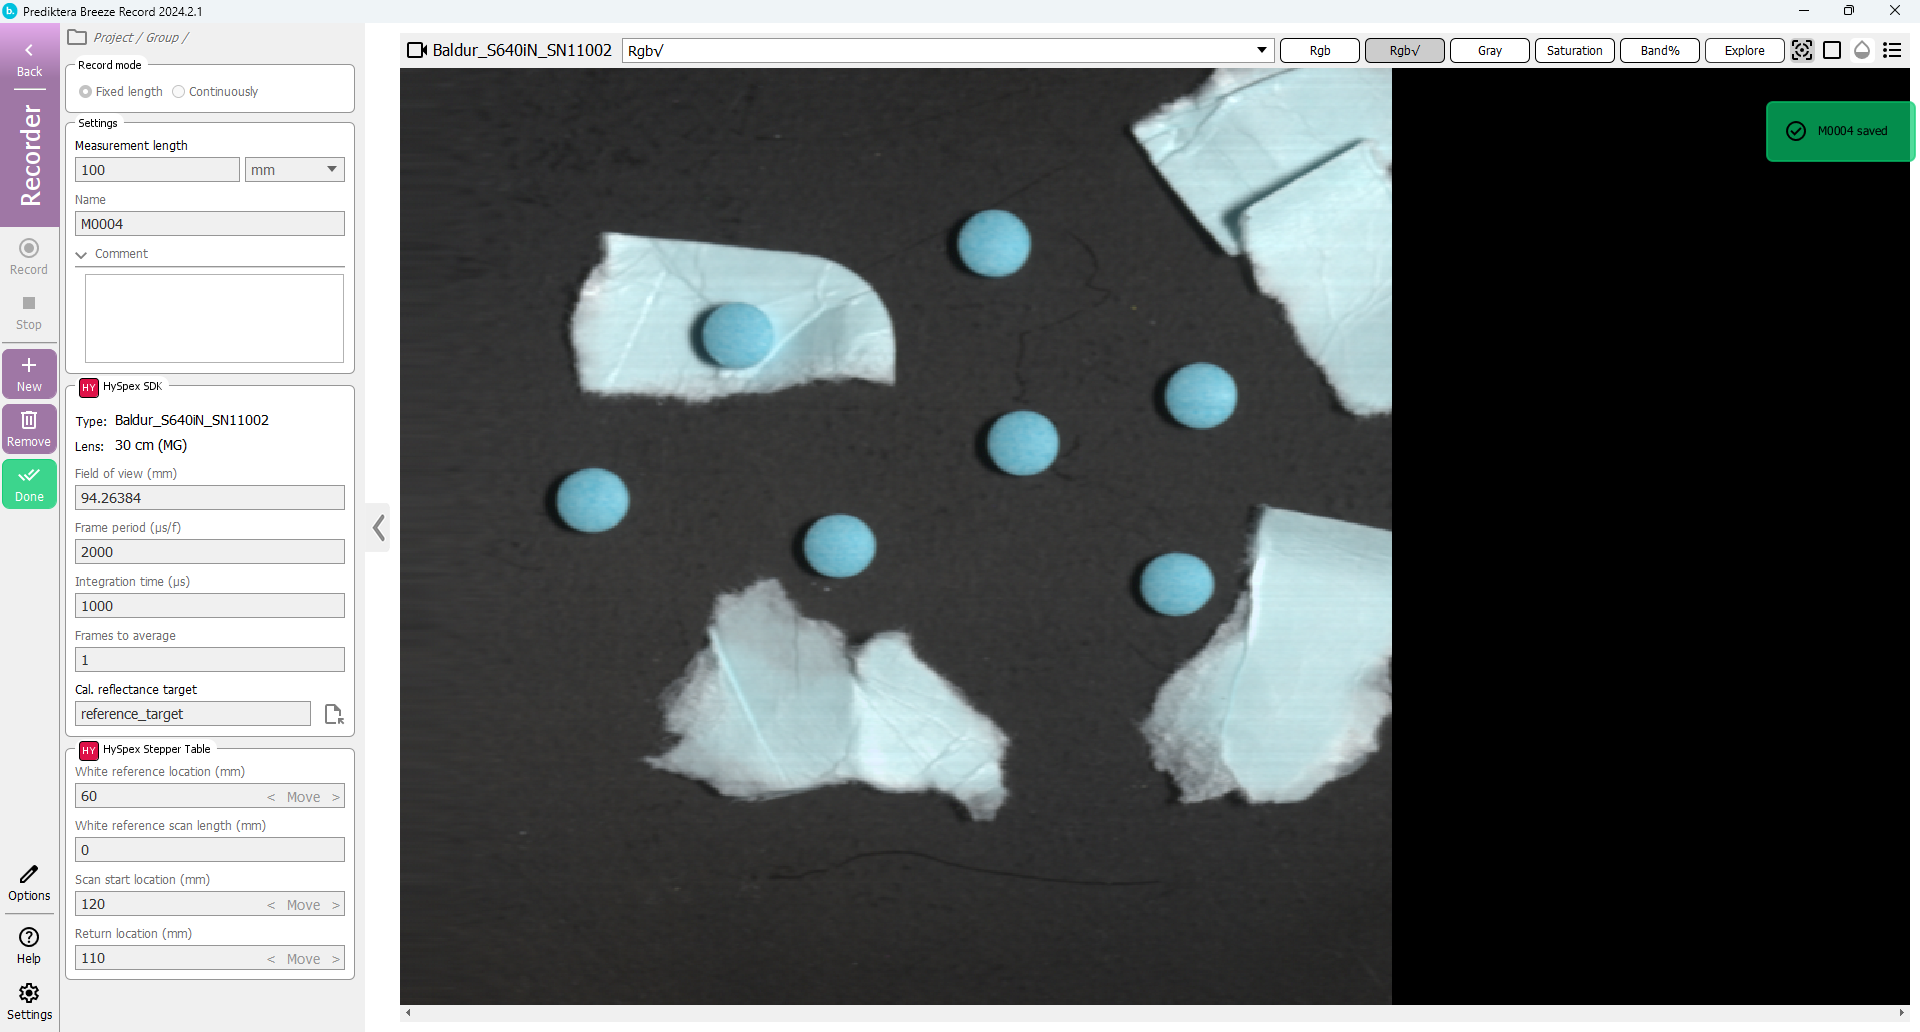This screenshot has width=1920, height=1032.
Task: Switch to Saturation visualization
Action: click(1574, 51)
